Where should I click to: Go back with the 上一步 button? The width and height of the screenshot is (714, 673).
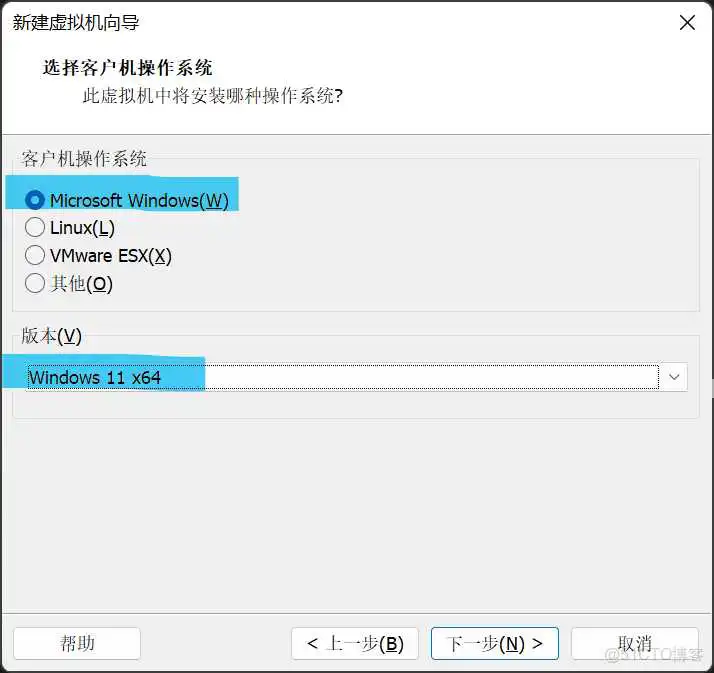(x=355, y=643)
